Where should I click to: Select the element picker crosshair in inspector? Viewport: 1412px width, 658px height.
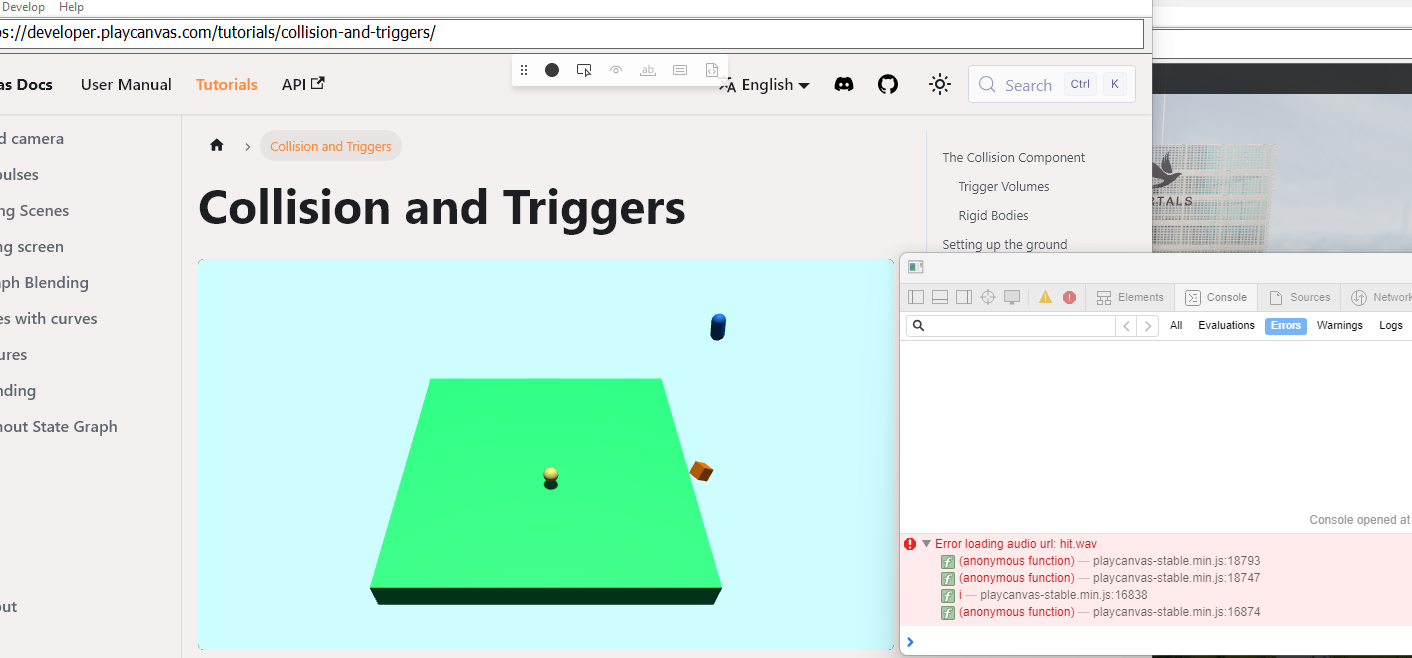(x=988, y=297)
